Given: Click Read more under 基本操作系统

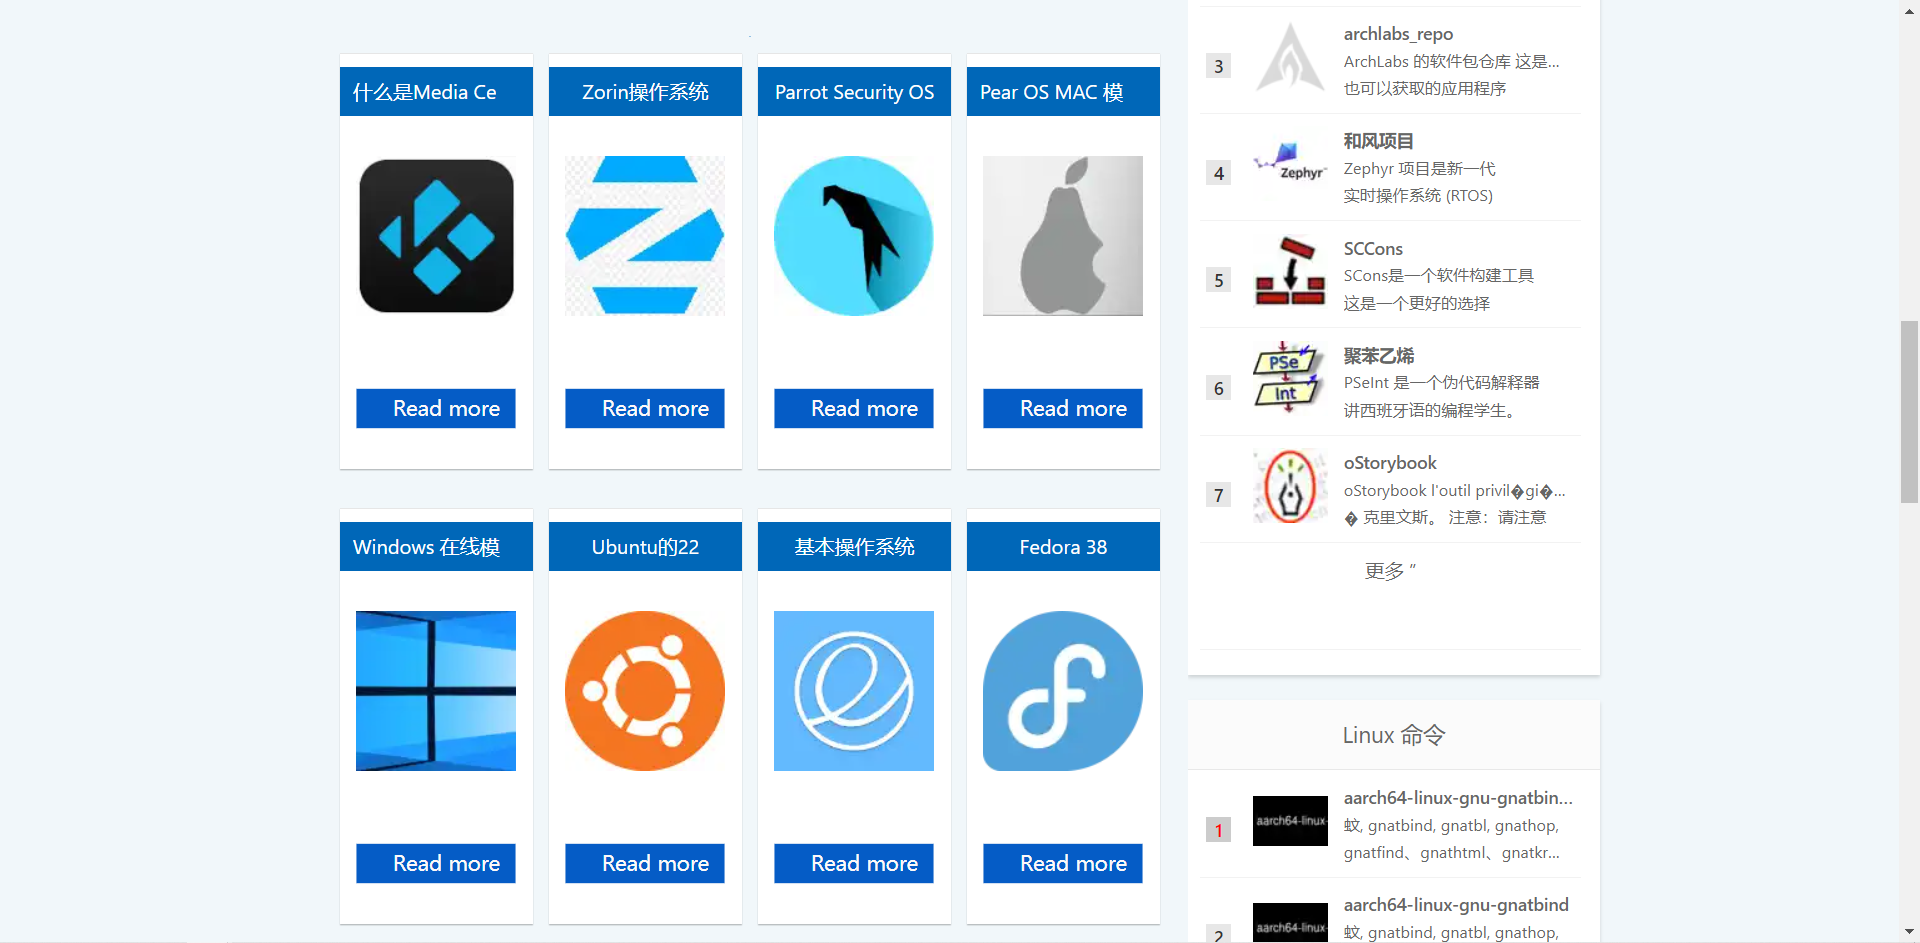Looking at the screenshot, I should [854, 863].
